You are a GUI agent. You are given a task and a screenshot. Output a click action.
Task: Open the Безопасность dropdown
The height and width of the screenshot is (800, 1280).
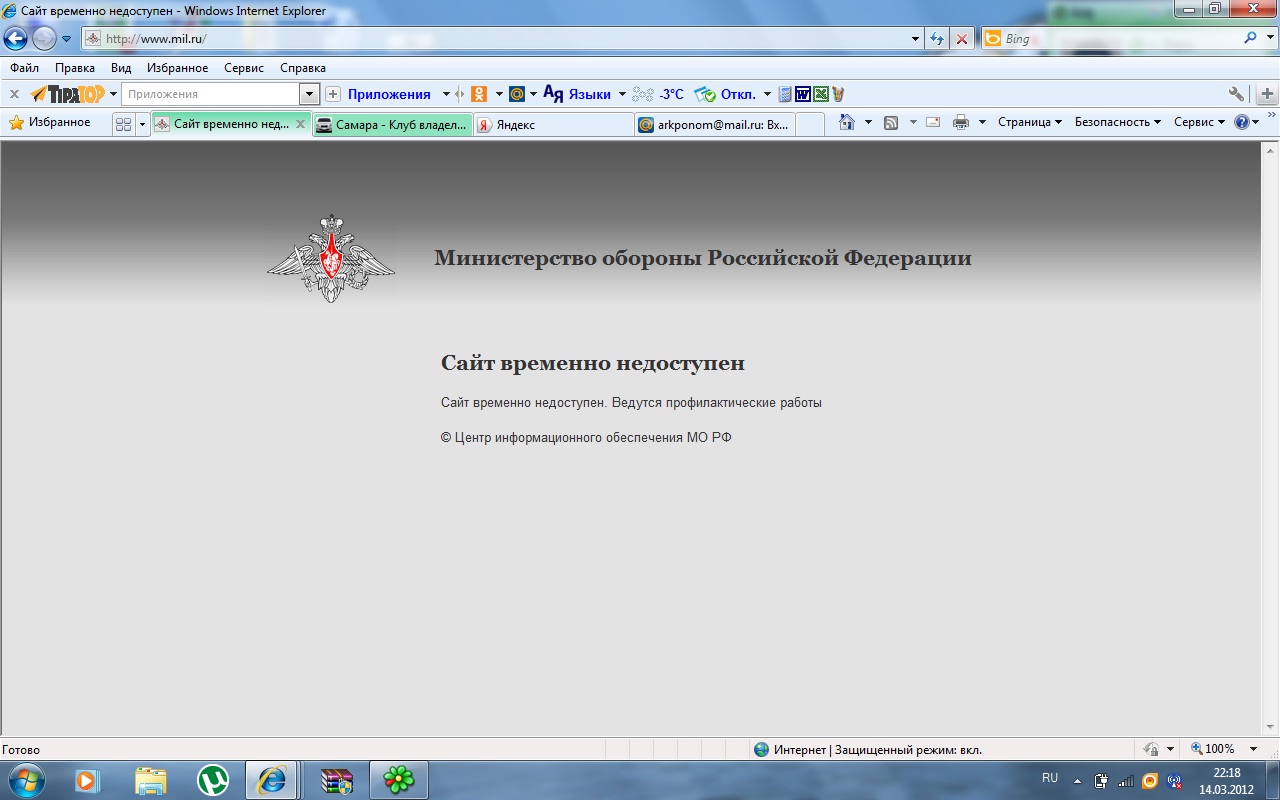[1118, 122]
